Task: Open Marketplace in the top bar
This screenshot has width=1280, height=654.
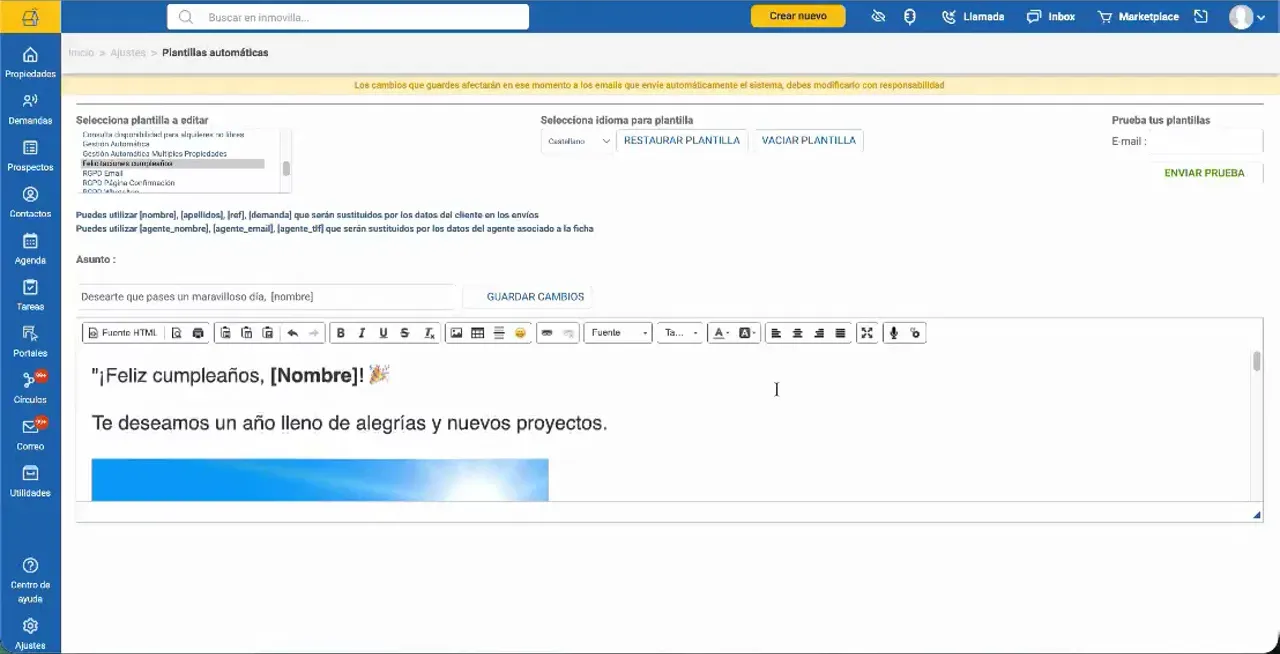Action: coord(1138,17)
